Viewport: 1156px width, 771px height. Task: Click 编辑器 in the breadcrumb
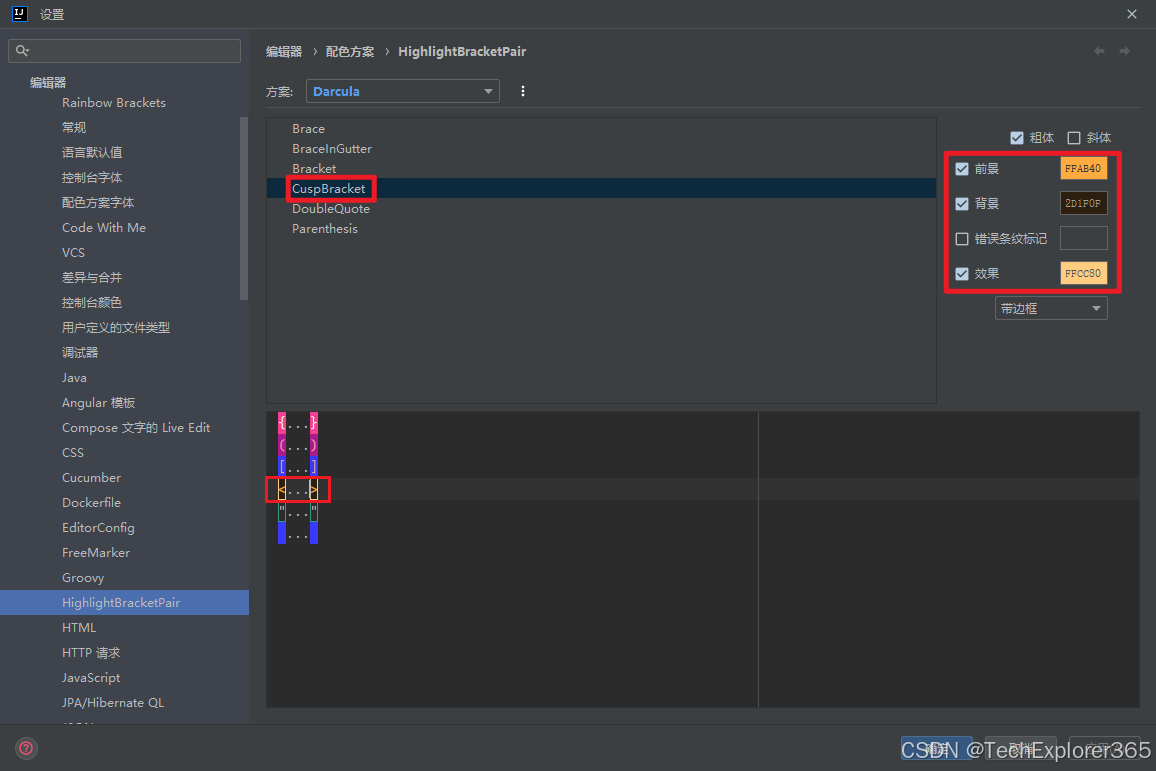pyautogui.click(x=284, y=52)
